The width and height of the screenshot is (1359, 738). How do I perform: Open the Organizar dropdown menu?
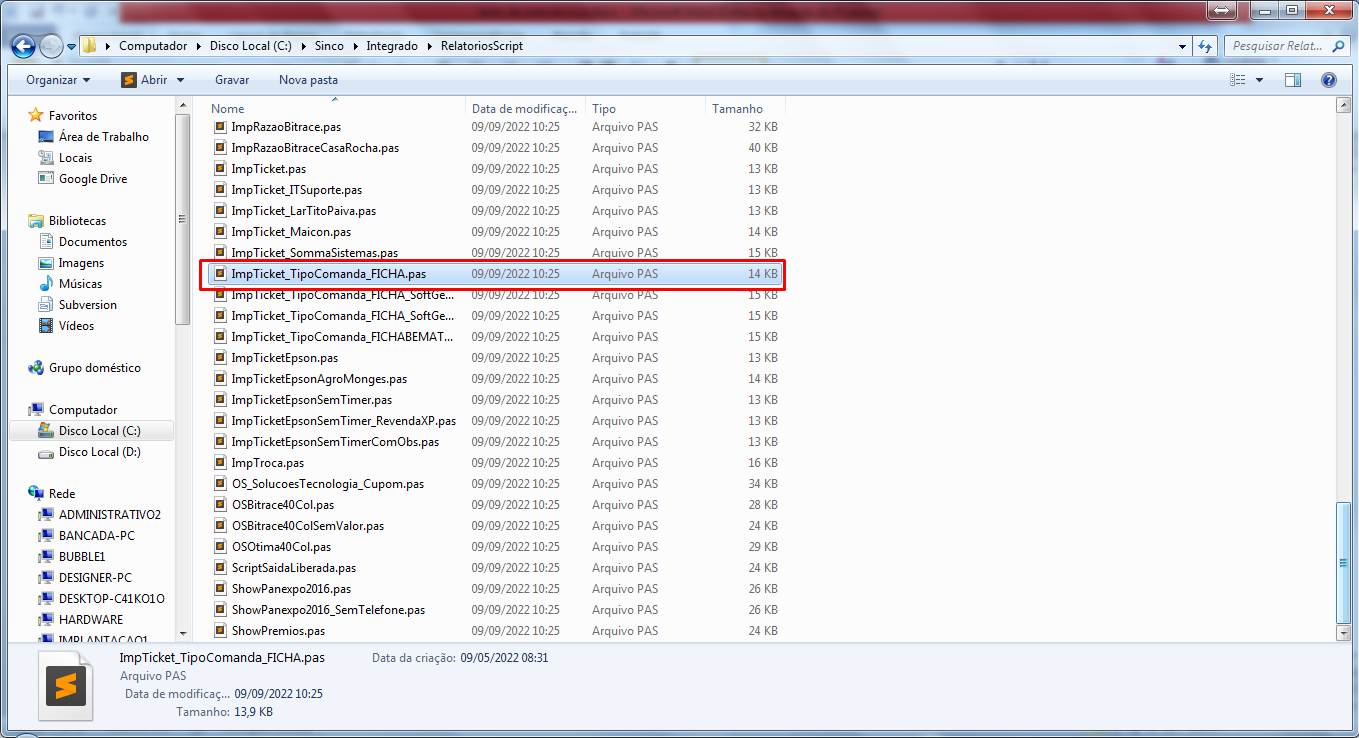58,80
